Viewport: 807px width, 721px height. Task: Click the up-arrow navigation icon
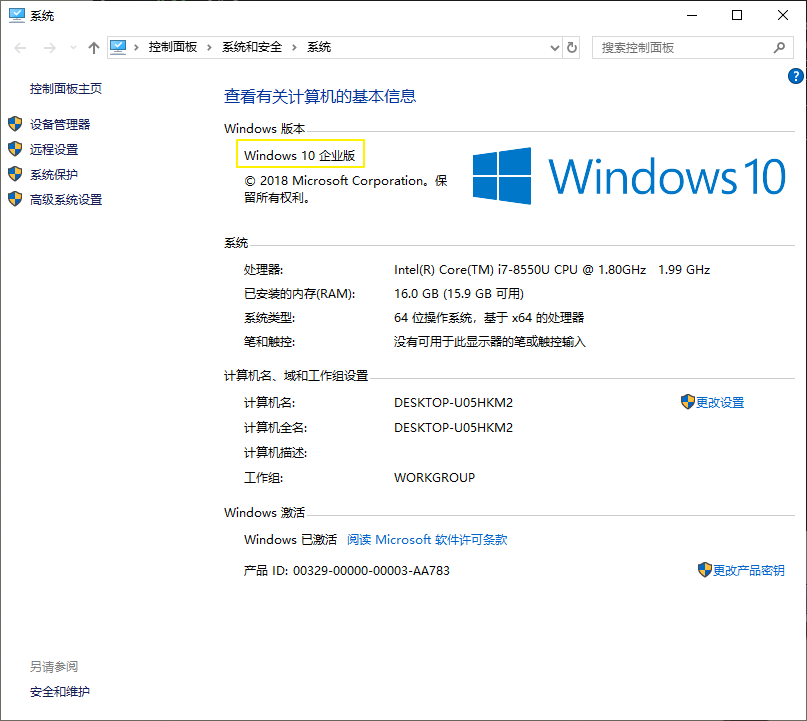coord(93,46)
